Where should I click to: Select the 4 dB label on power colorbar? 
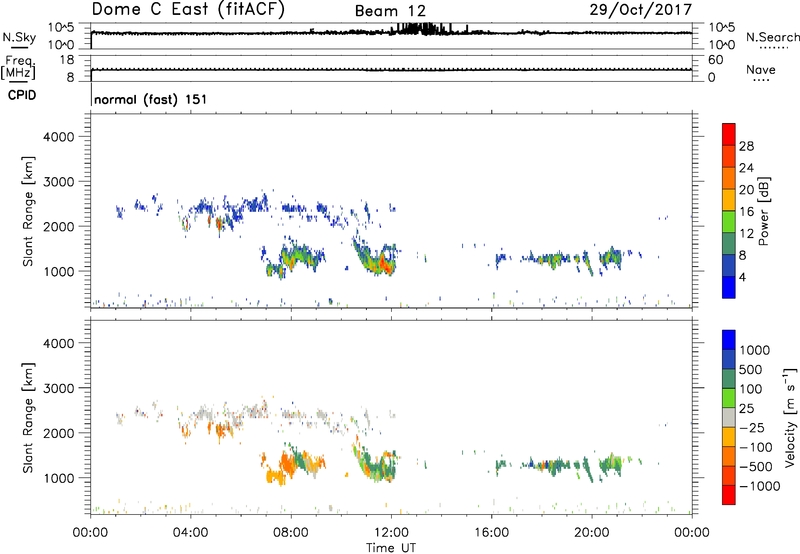tap(743, 277)
